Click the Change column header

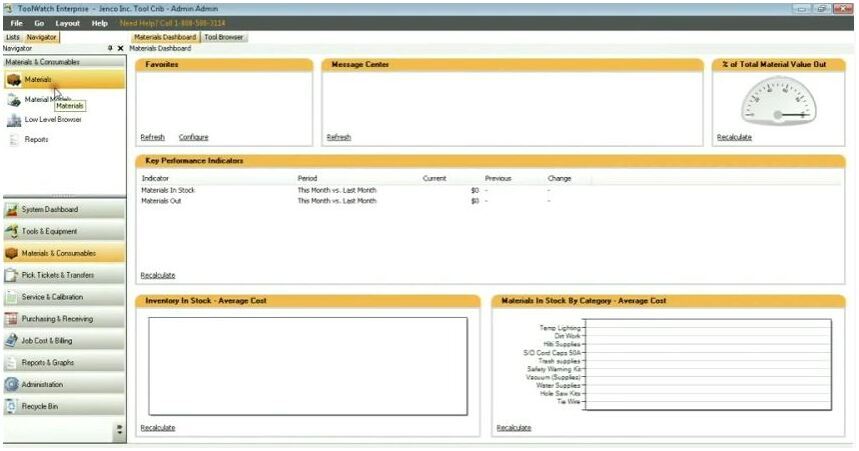tap(559, 178)
